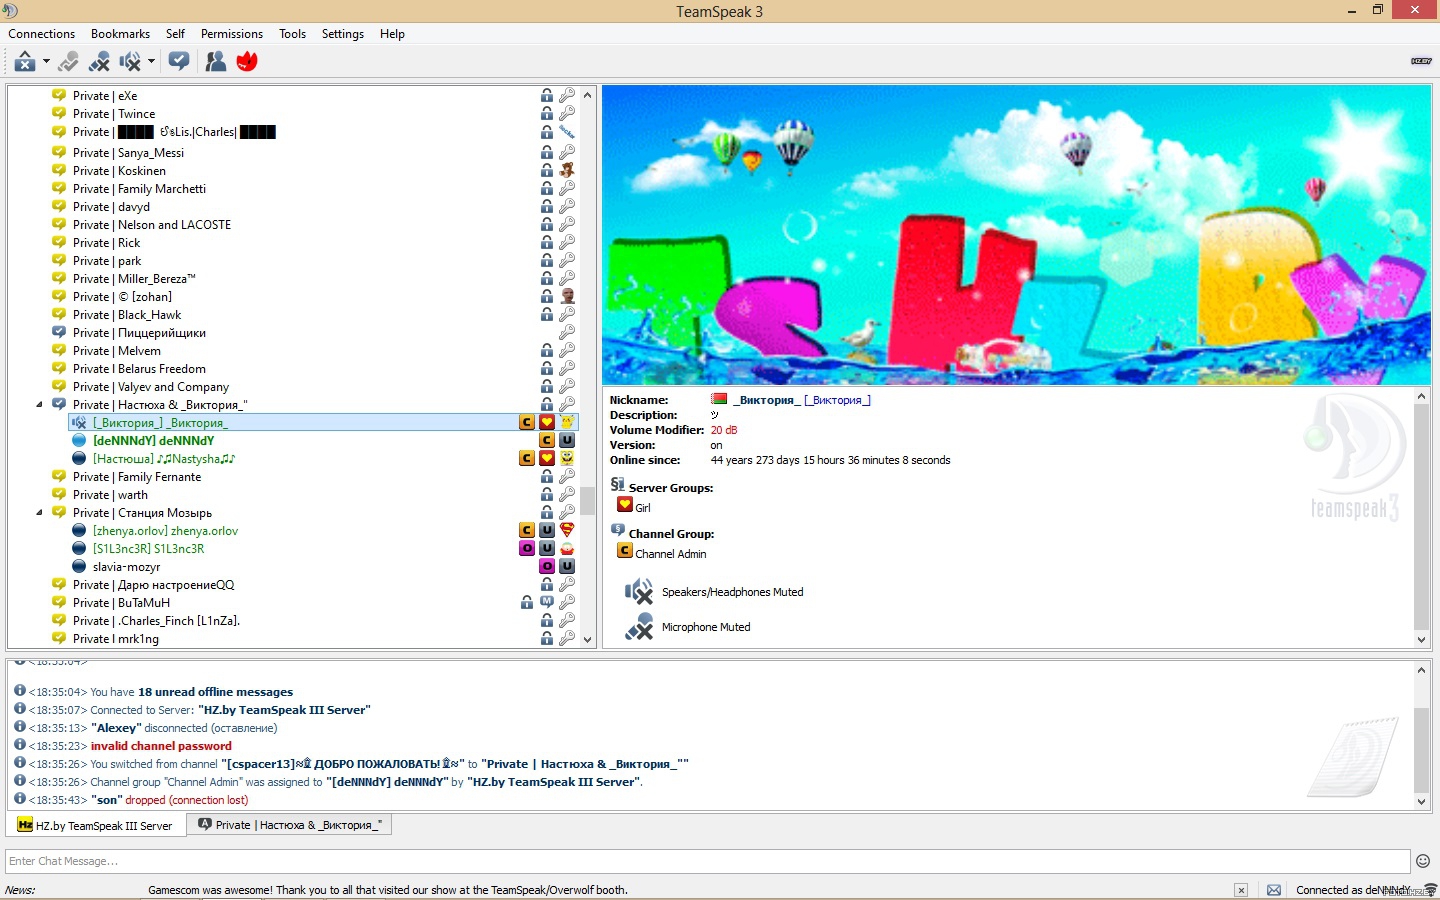Click the Microphone Muted status icon

point(639,627)
